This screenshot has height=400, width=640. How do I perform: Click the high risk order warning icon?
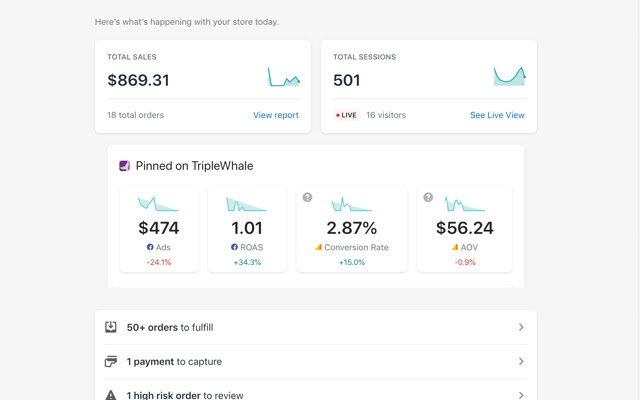coord(111,395)
